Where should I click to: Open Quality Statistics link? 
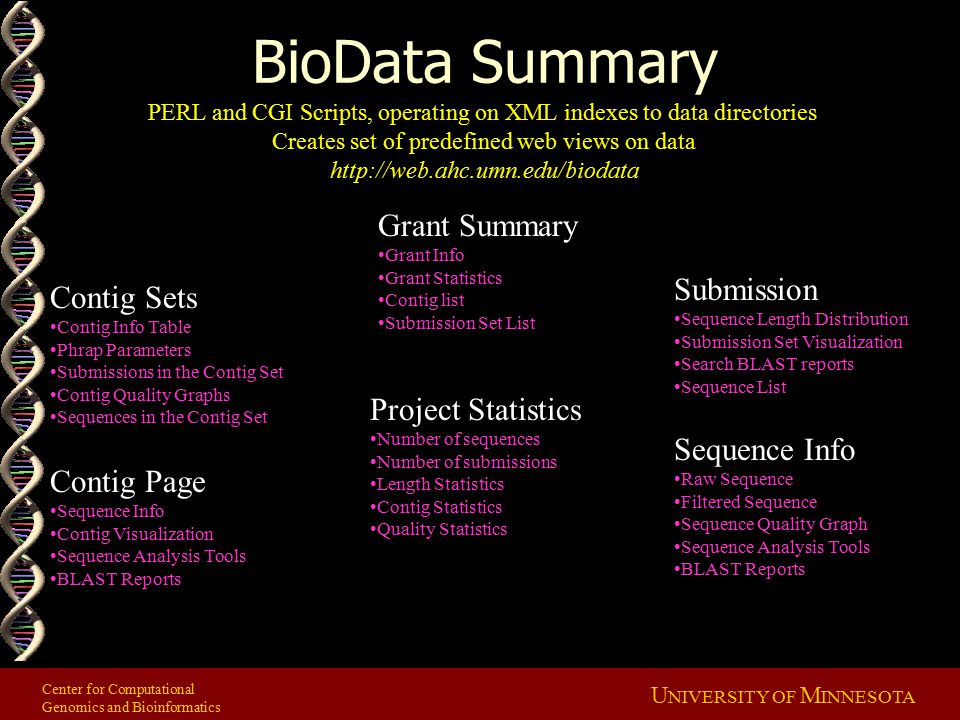tap(438, 529)
